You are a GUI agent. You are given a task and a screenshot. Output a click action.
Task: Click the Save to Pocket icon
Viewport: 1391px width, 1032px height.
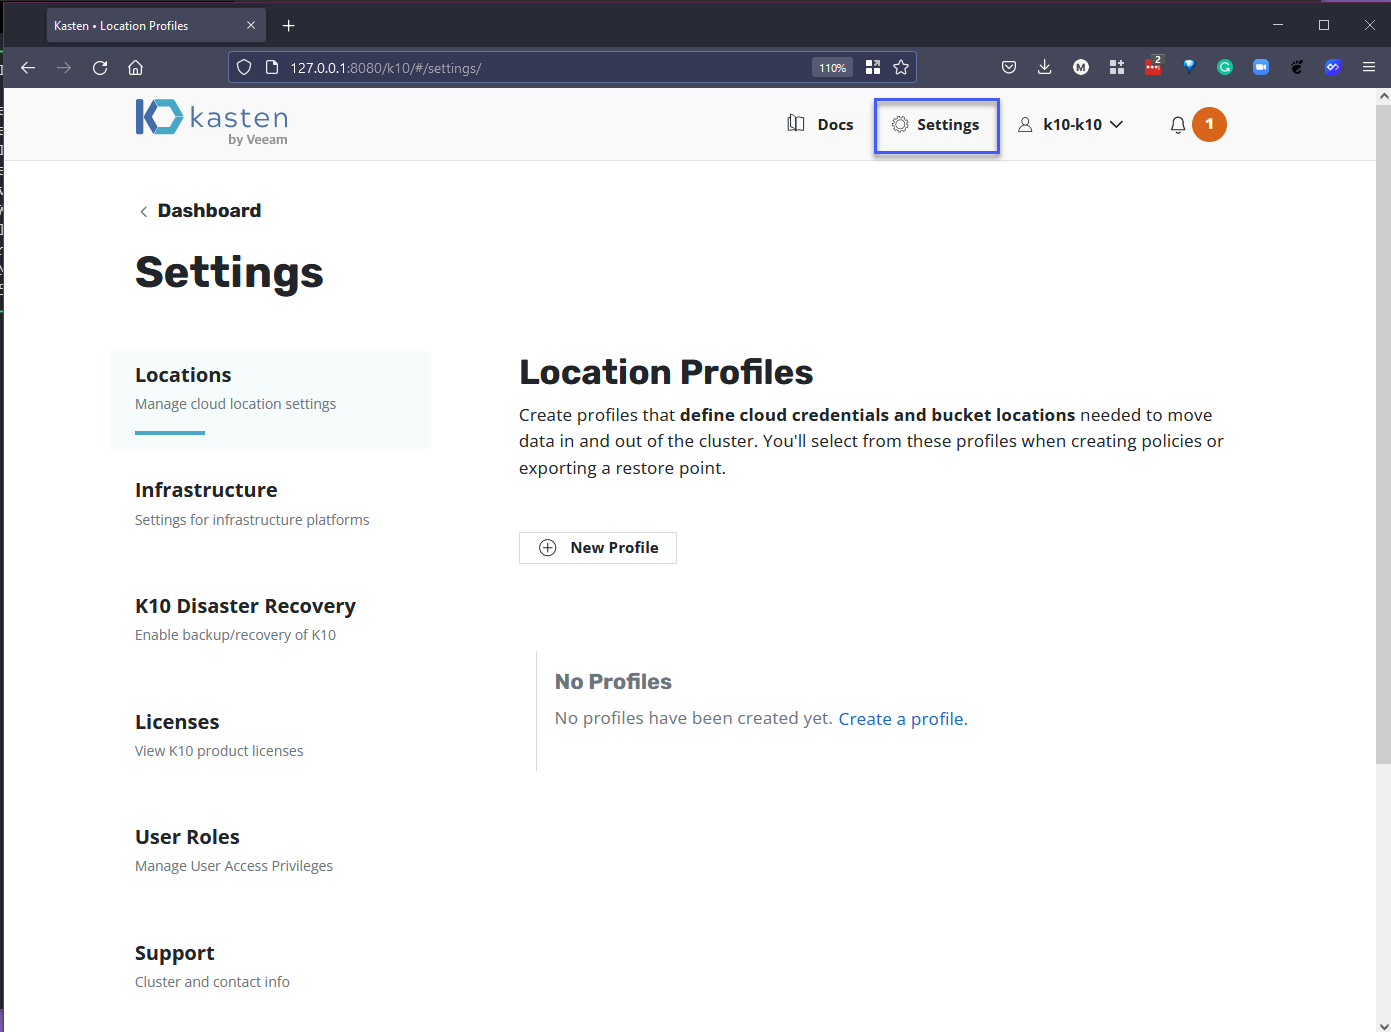pyautogui.click(x=1009, y=67)
